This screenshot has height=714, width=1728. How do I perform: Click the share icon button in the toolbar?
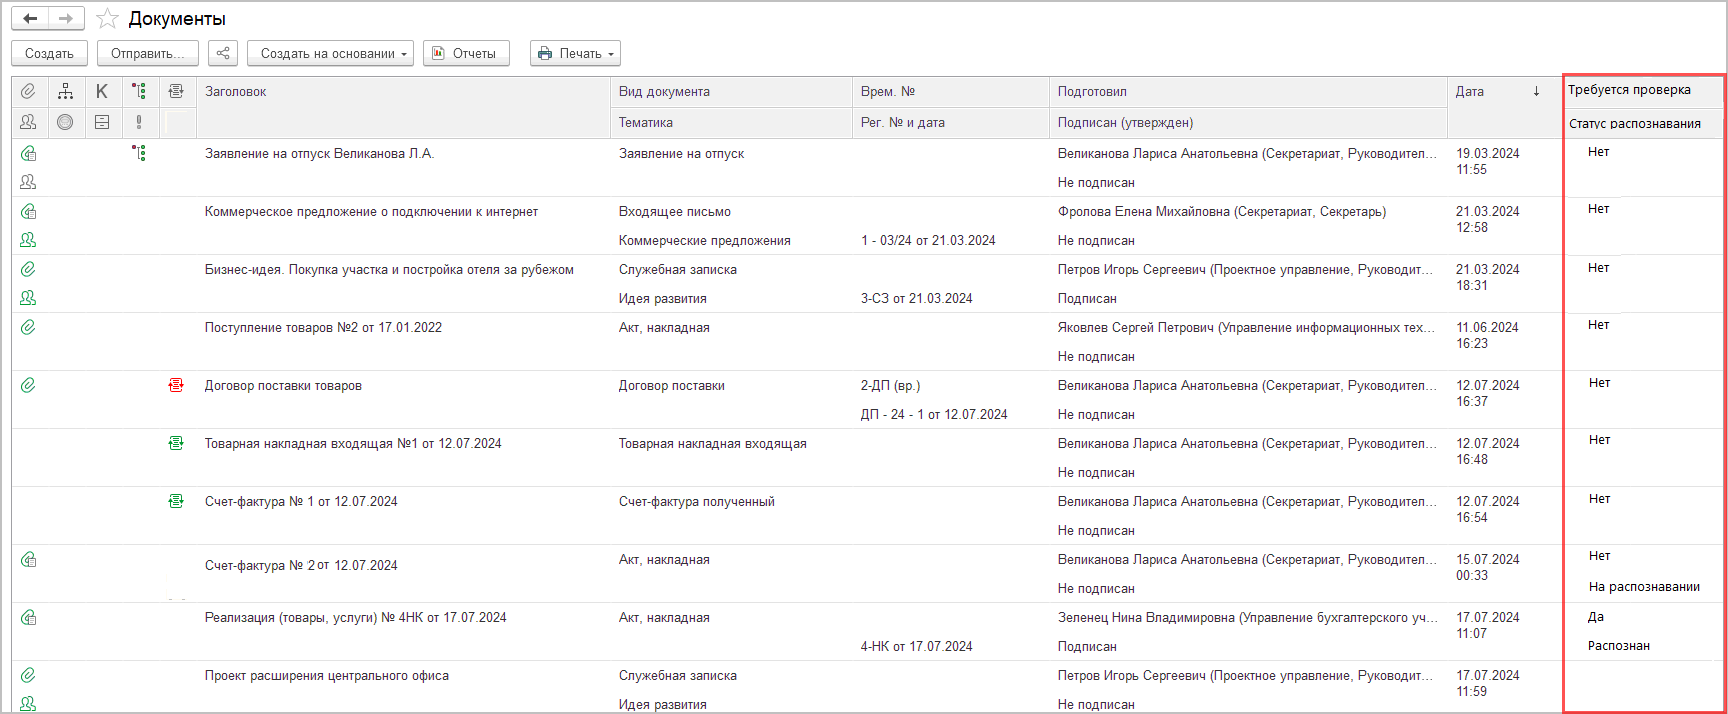(x=223, y=53)
